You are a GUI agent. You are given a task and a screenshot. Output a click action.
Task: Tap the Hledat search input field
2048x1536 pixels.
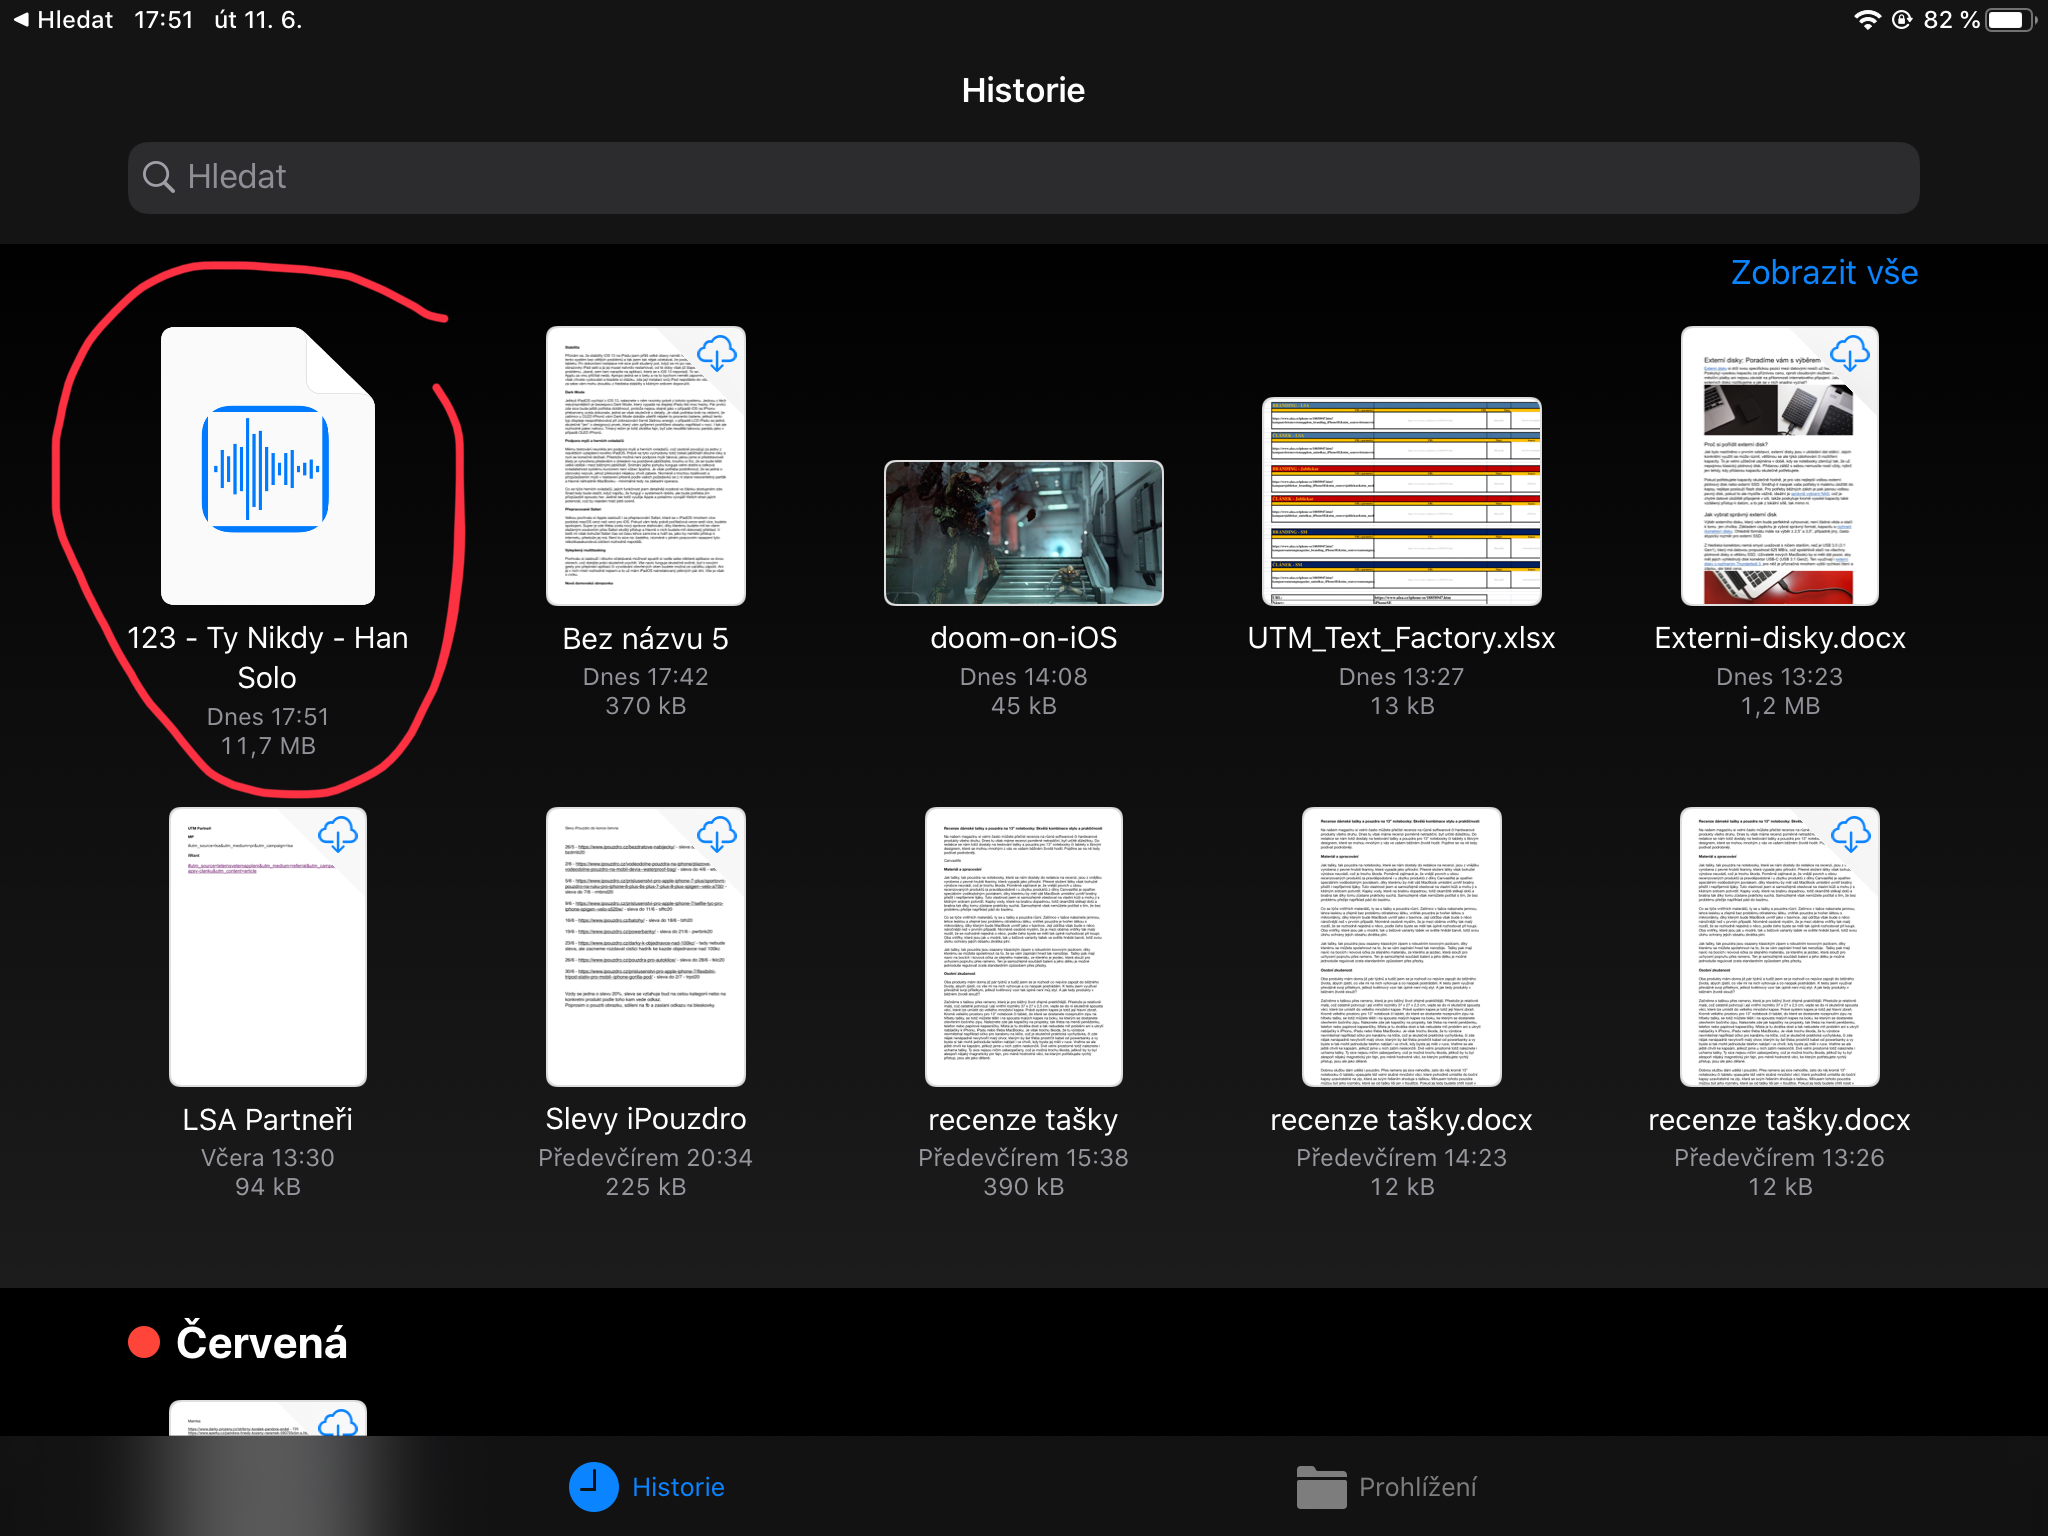1023,177
